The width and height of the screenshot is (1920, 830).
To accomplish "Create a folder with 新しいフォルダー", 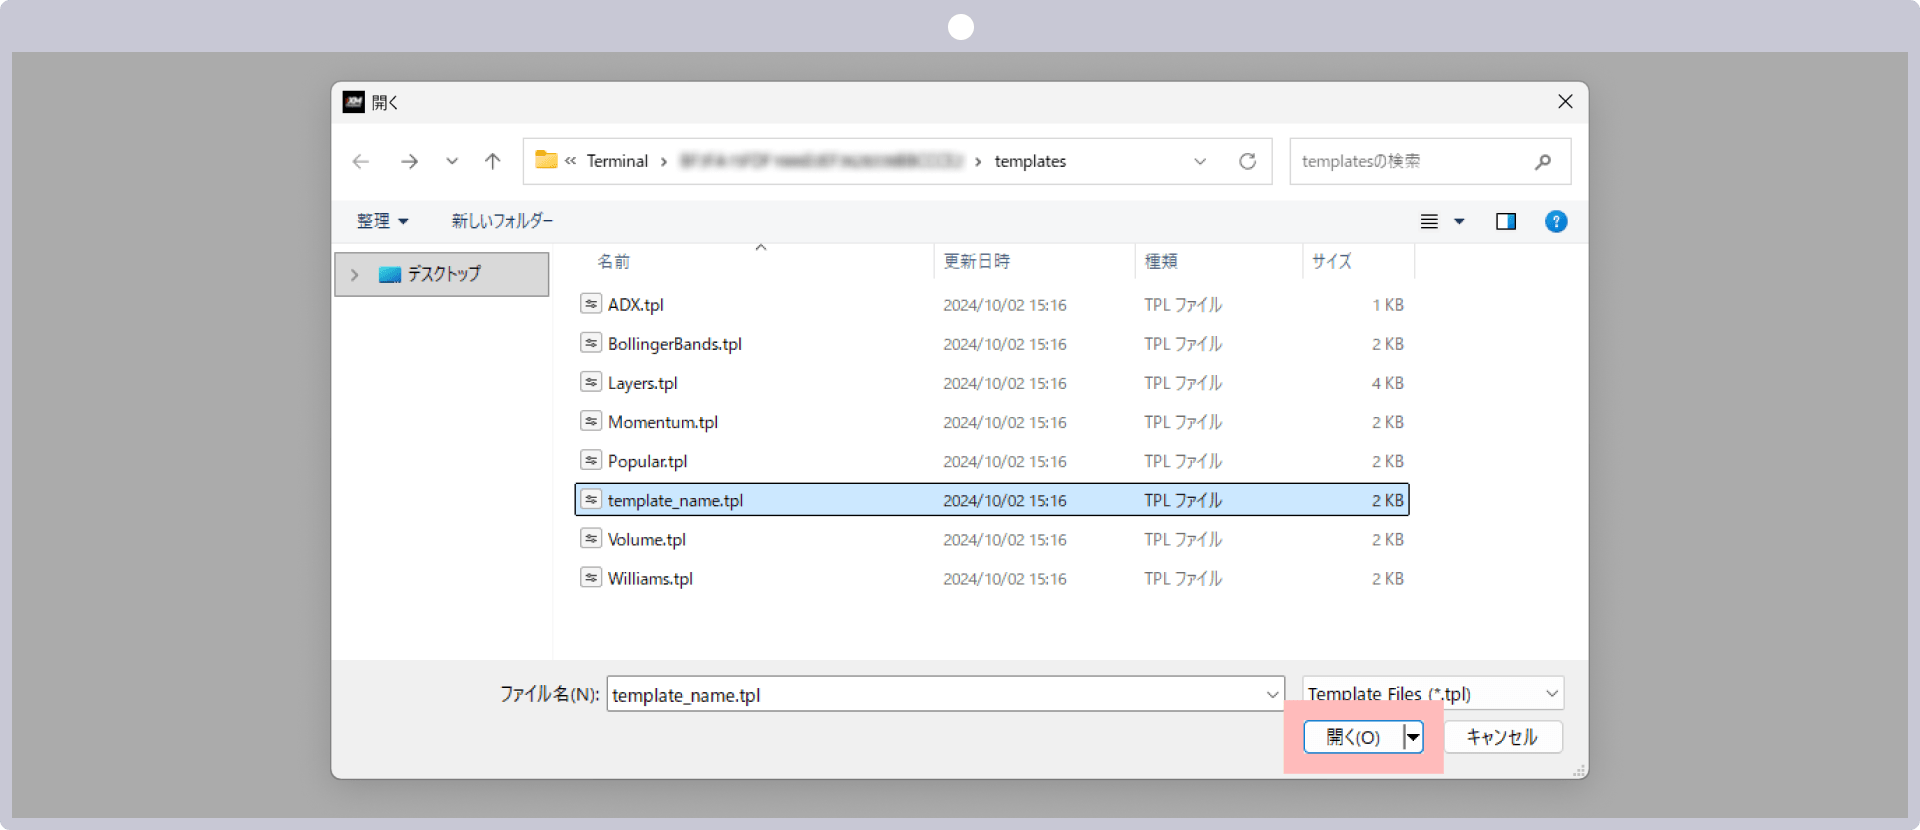I will pos(502,221).
